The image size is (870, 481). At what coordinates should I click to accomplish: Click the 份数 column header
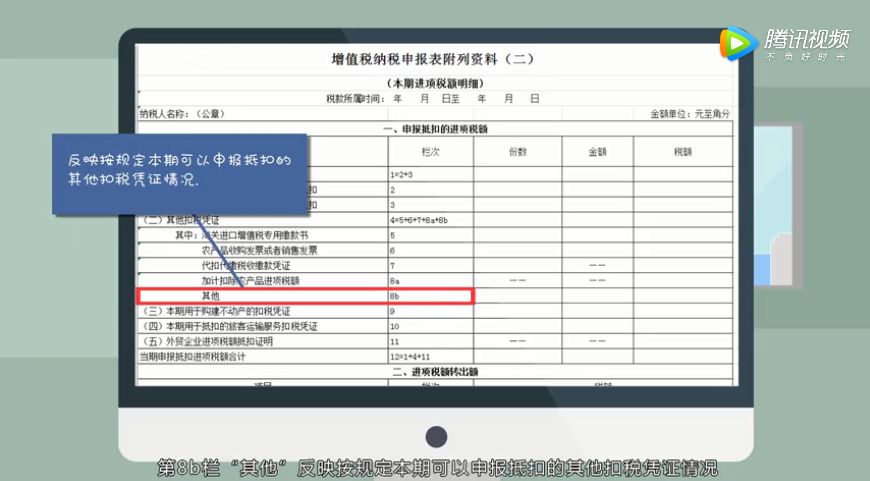(x=518, y=151)
